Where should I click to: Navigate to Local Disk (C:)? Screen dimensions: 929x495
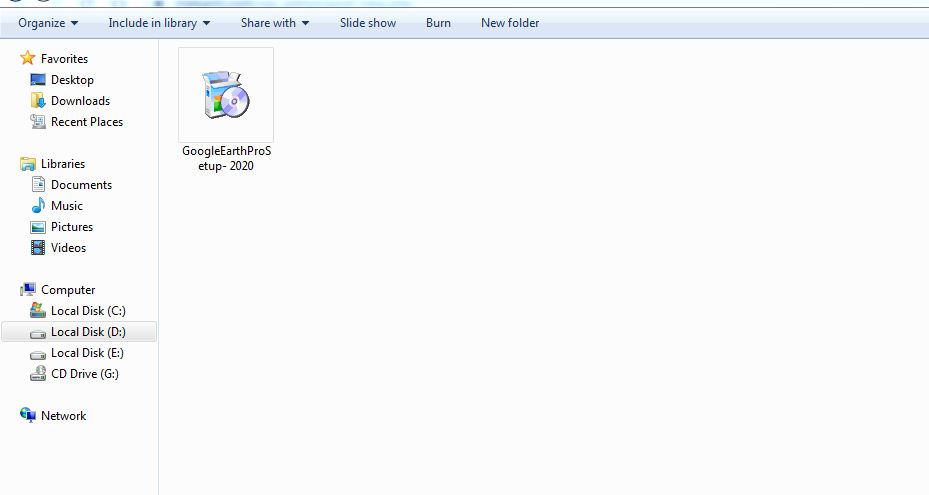(88, 311)
